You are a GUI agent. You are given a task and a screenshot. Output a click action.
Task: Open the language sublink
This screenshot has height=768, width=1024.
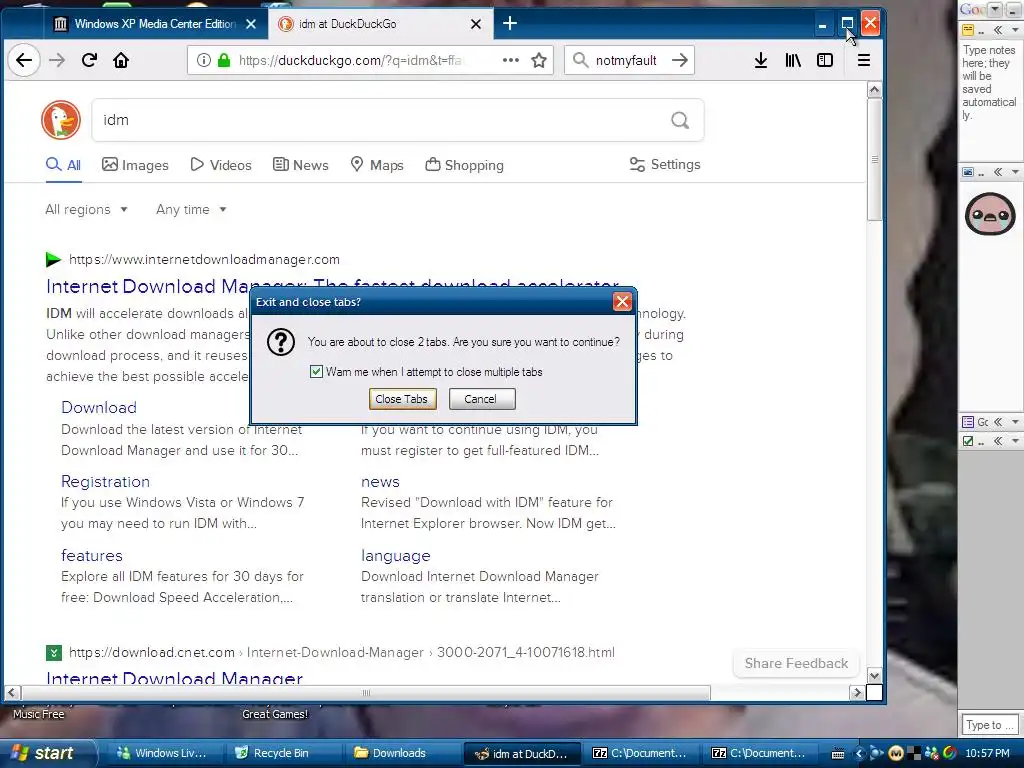pos(396,556)
